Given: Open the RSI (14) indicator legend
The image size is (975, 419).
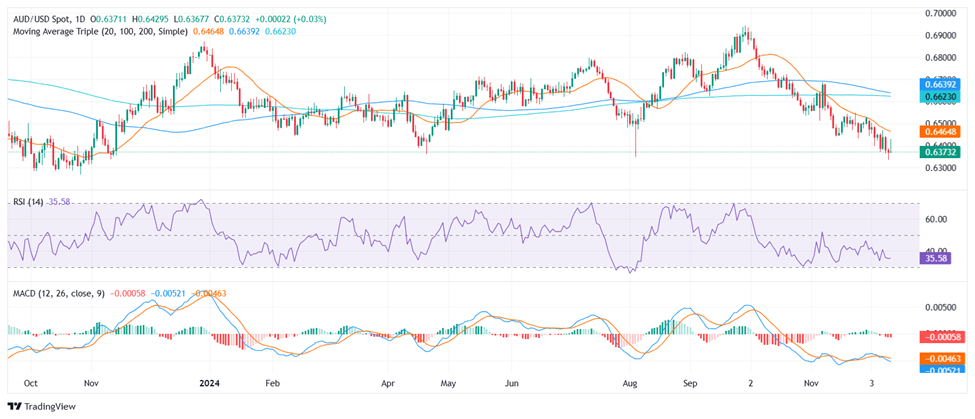Looking at the screenshot, I should coord(29,203).
